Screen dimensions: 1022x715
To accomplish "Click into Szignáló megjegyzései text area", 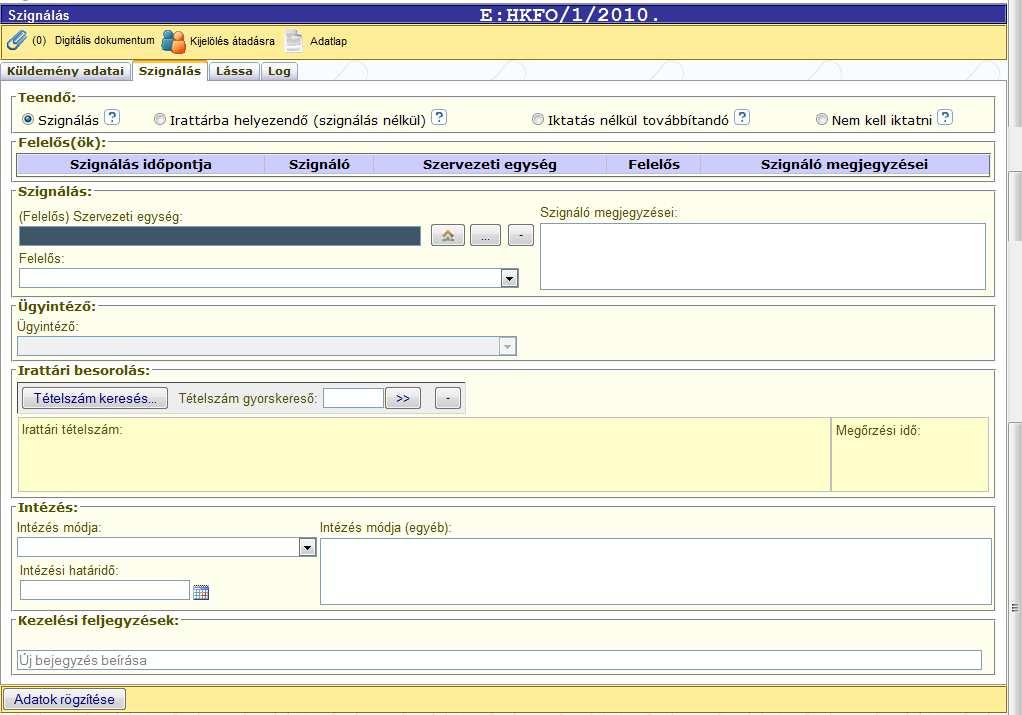I will pyautogui.click(x=763, y=257).
